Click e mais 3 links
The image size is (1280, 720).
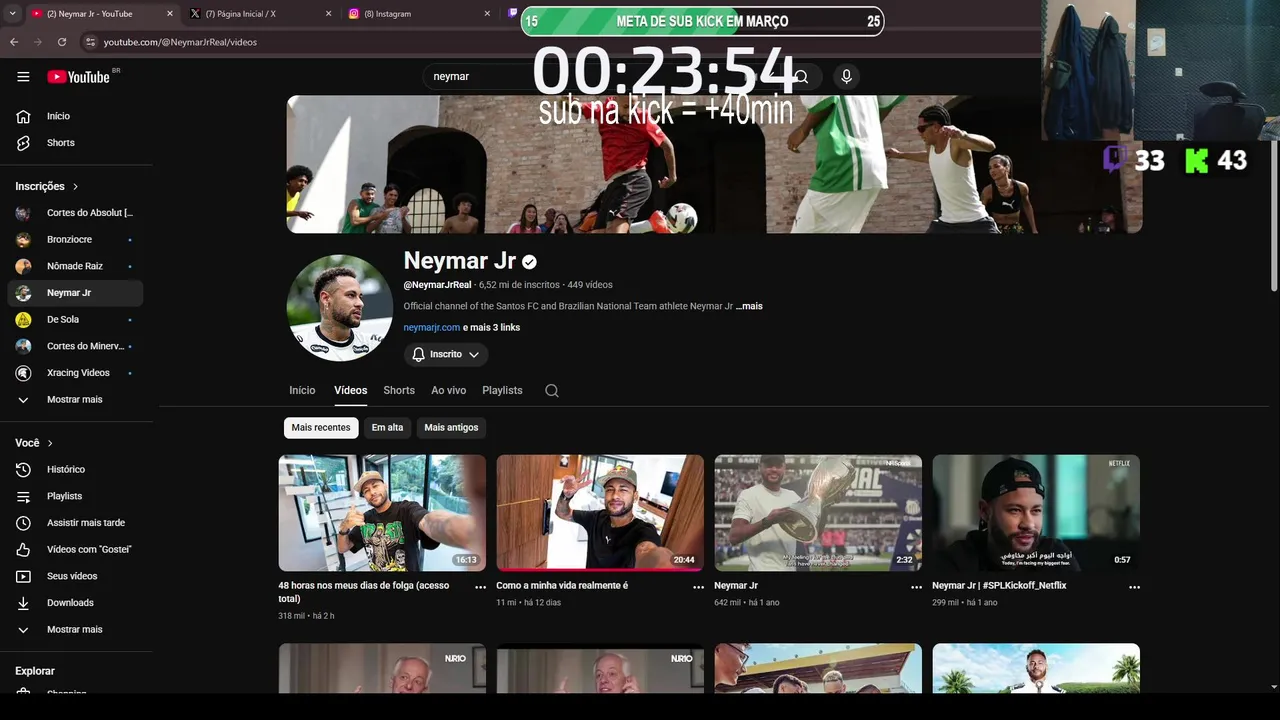(x=491, y=327)
